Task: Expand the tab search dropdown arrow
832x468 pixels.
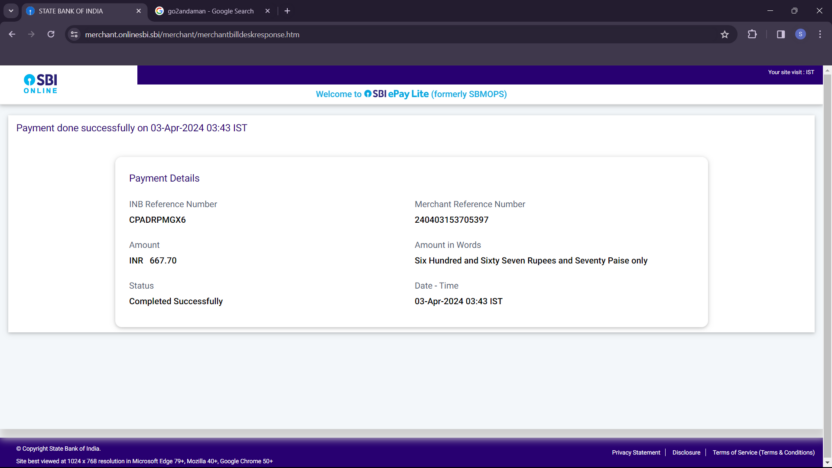Action: 11,11
